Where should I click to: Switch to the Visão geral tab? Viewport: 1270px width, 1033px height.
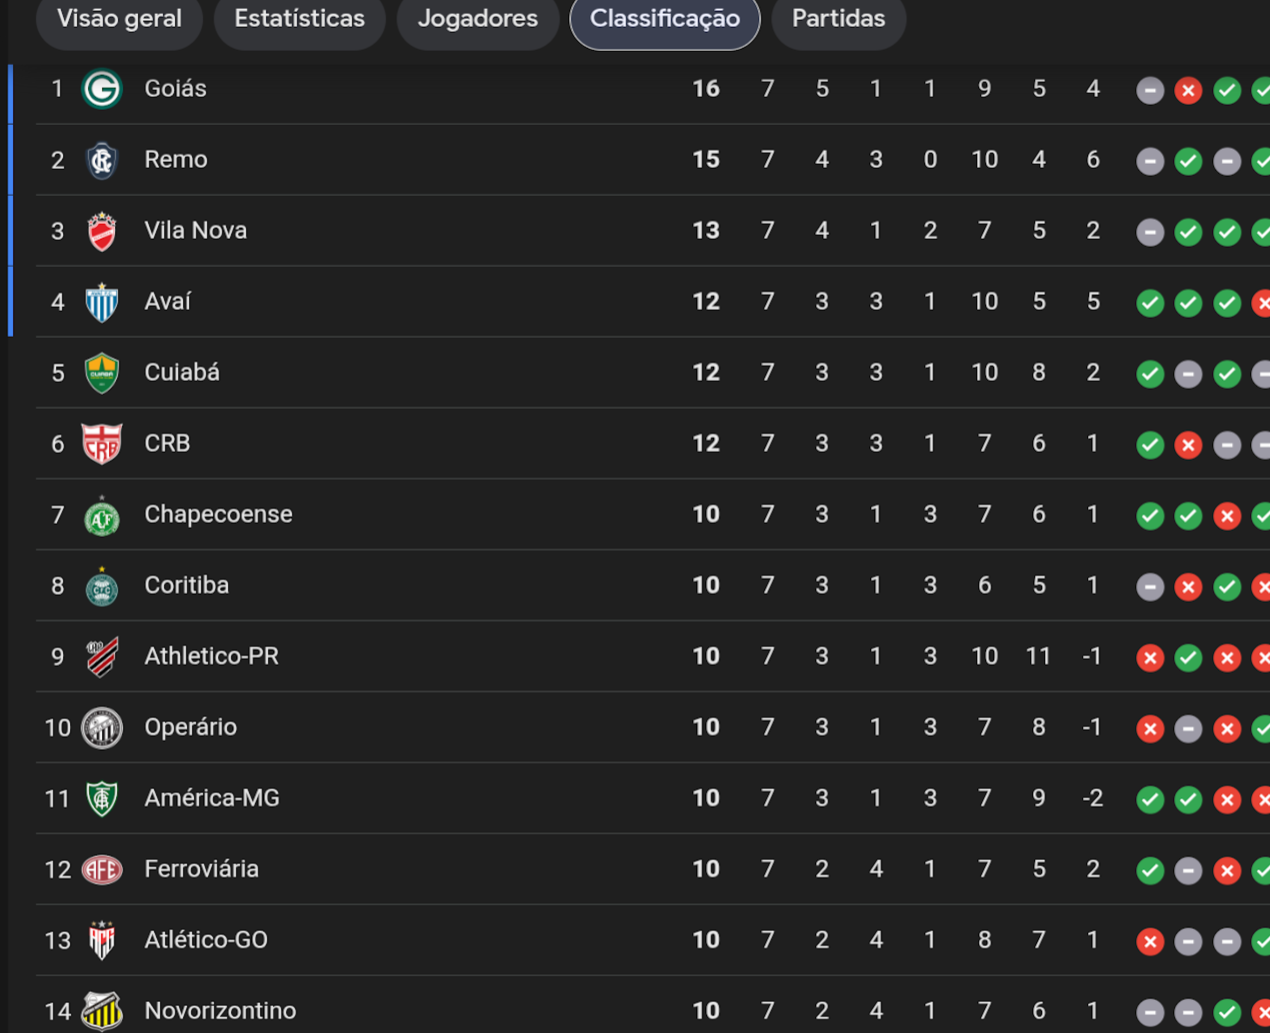pos(119,19)
